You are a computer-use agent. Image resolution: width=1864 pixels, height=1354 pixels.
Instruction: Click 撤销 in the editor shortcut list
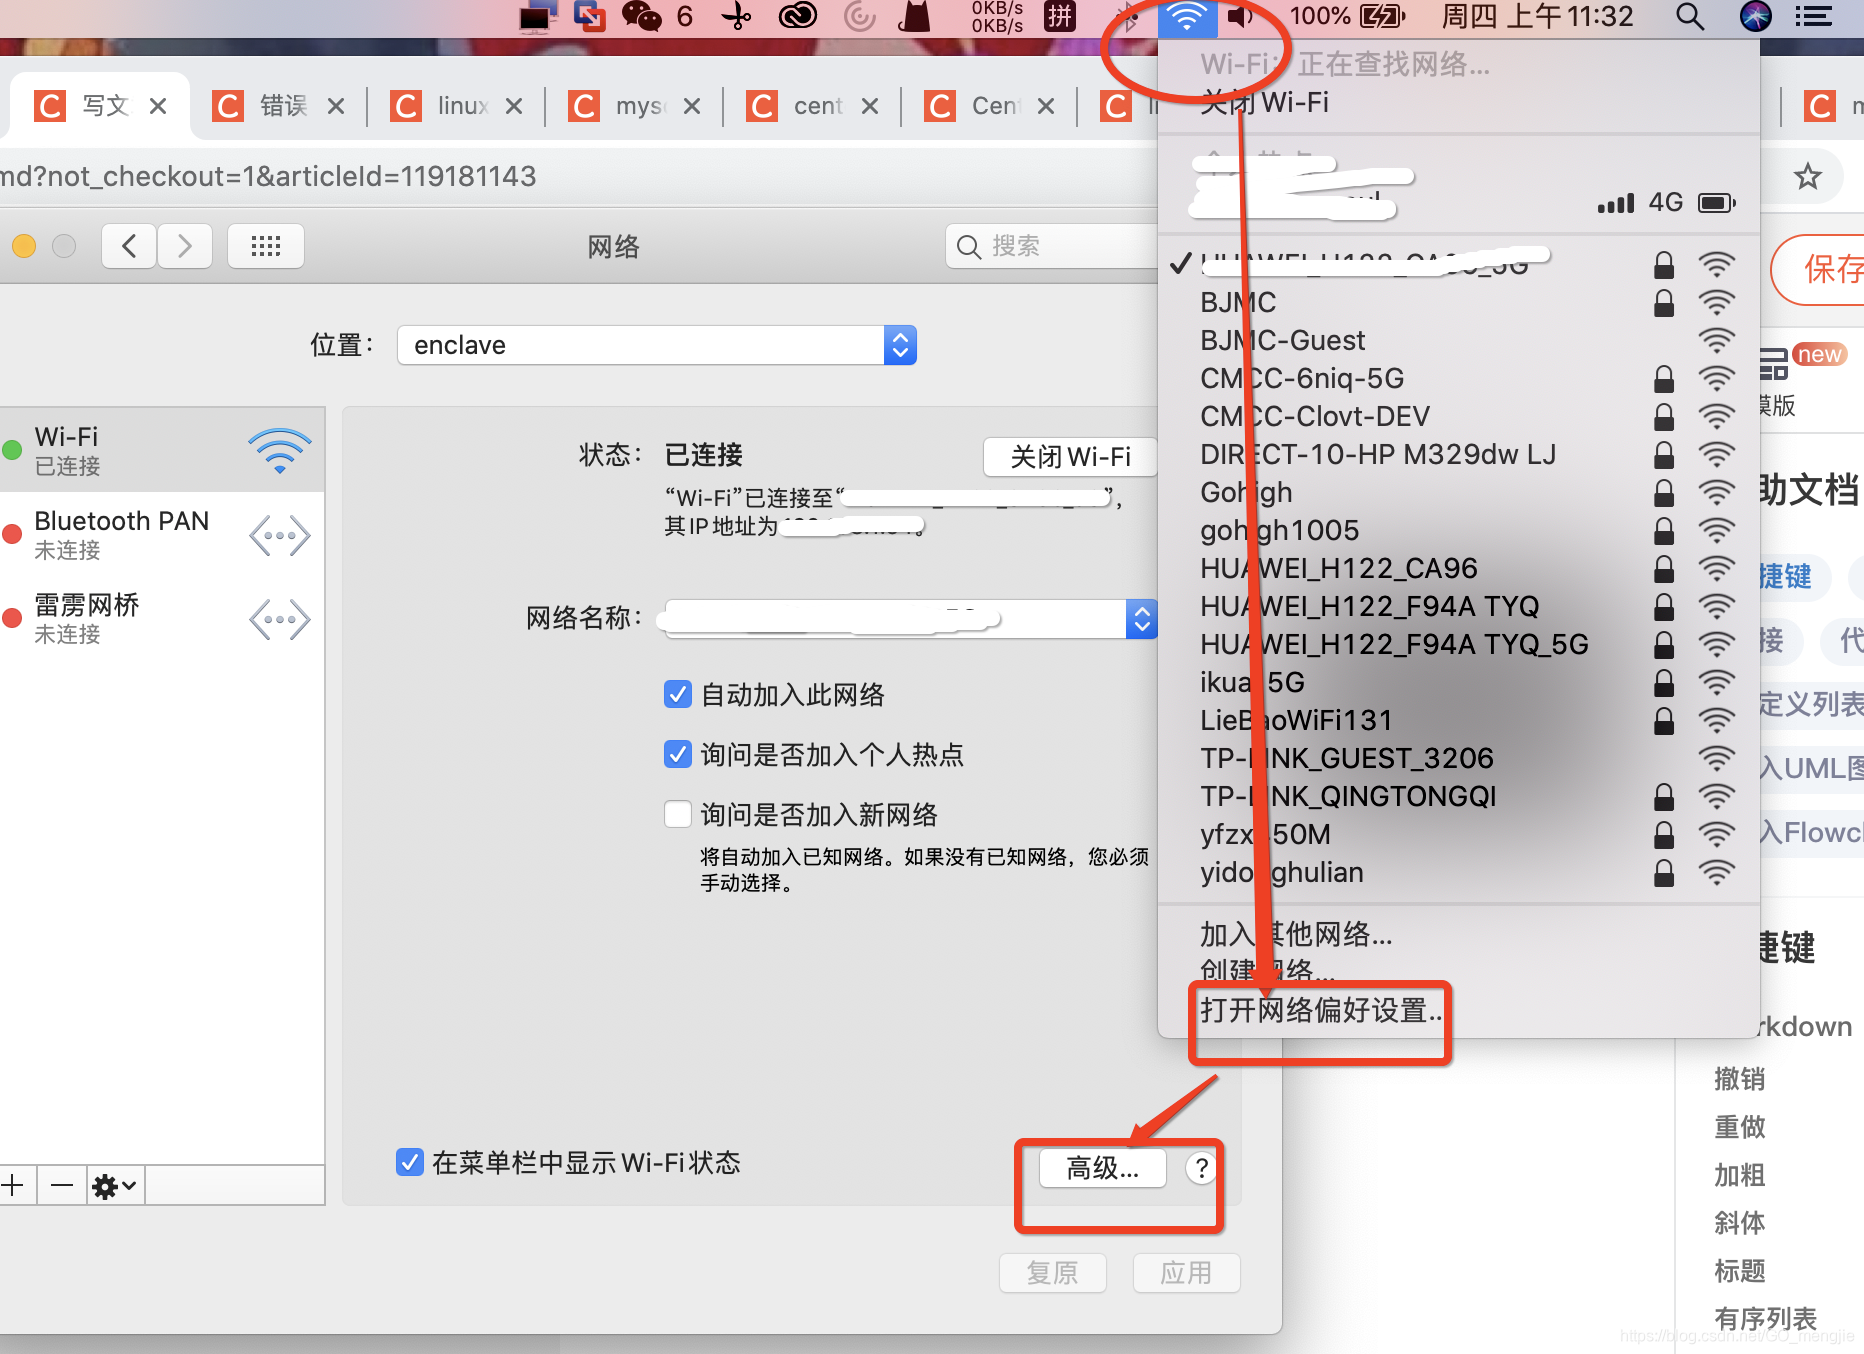1740,1078
